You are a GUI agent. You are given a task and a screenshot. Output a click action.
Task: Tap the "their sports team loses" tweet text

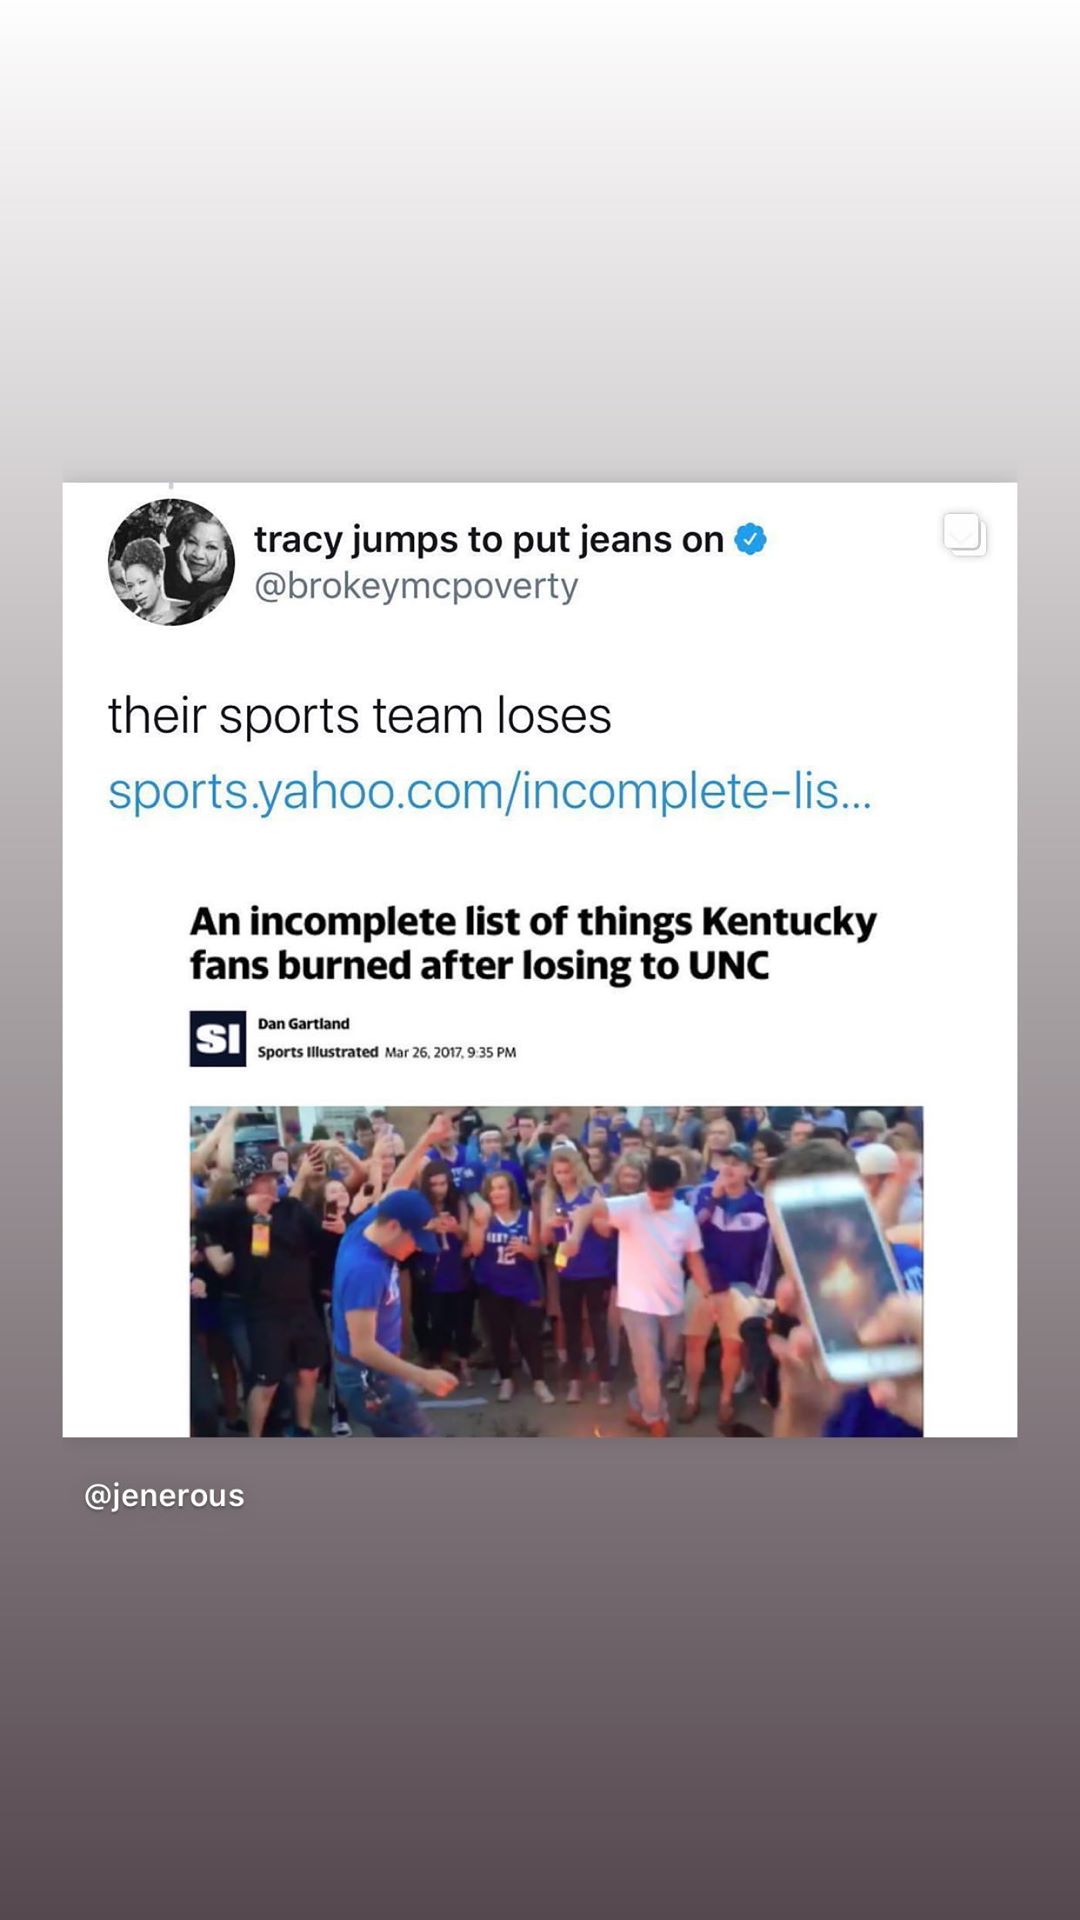[x=359, y=716]
